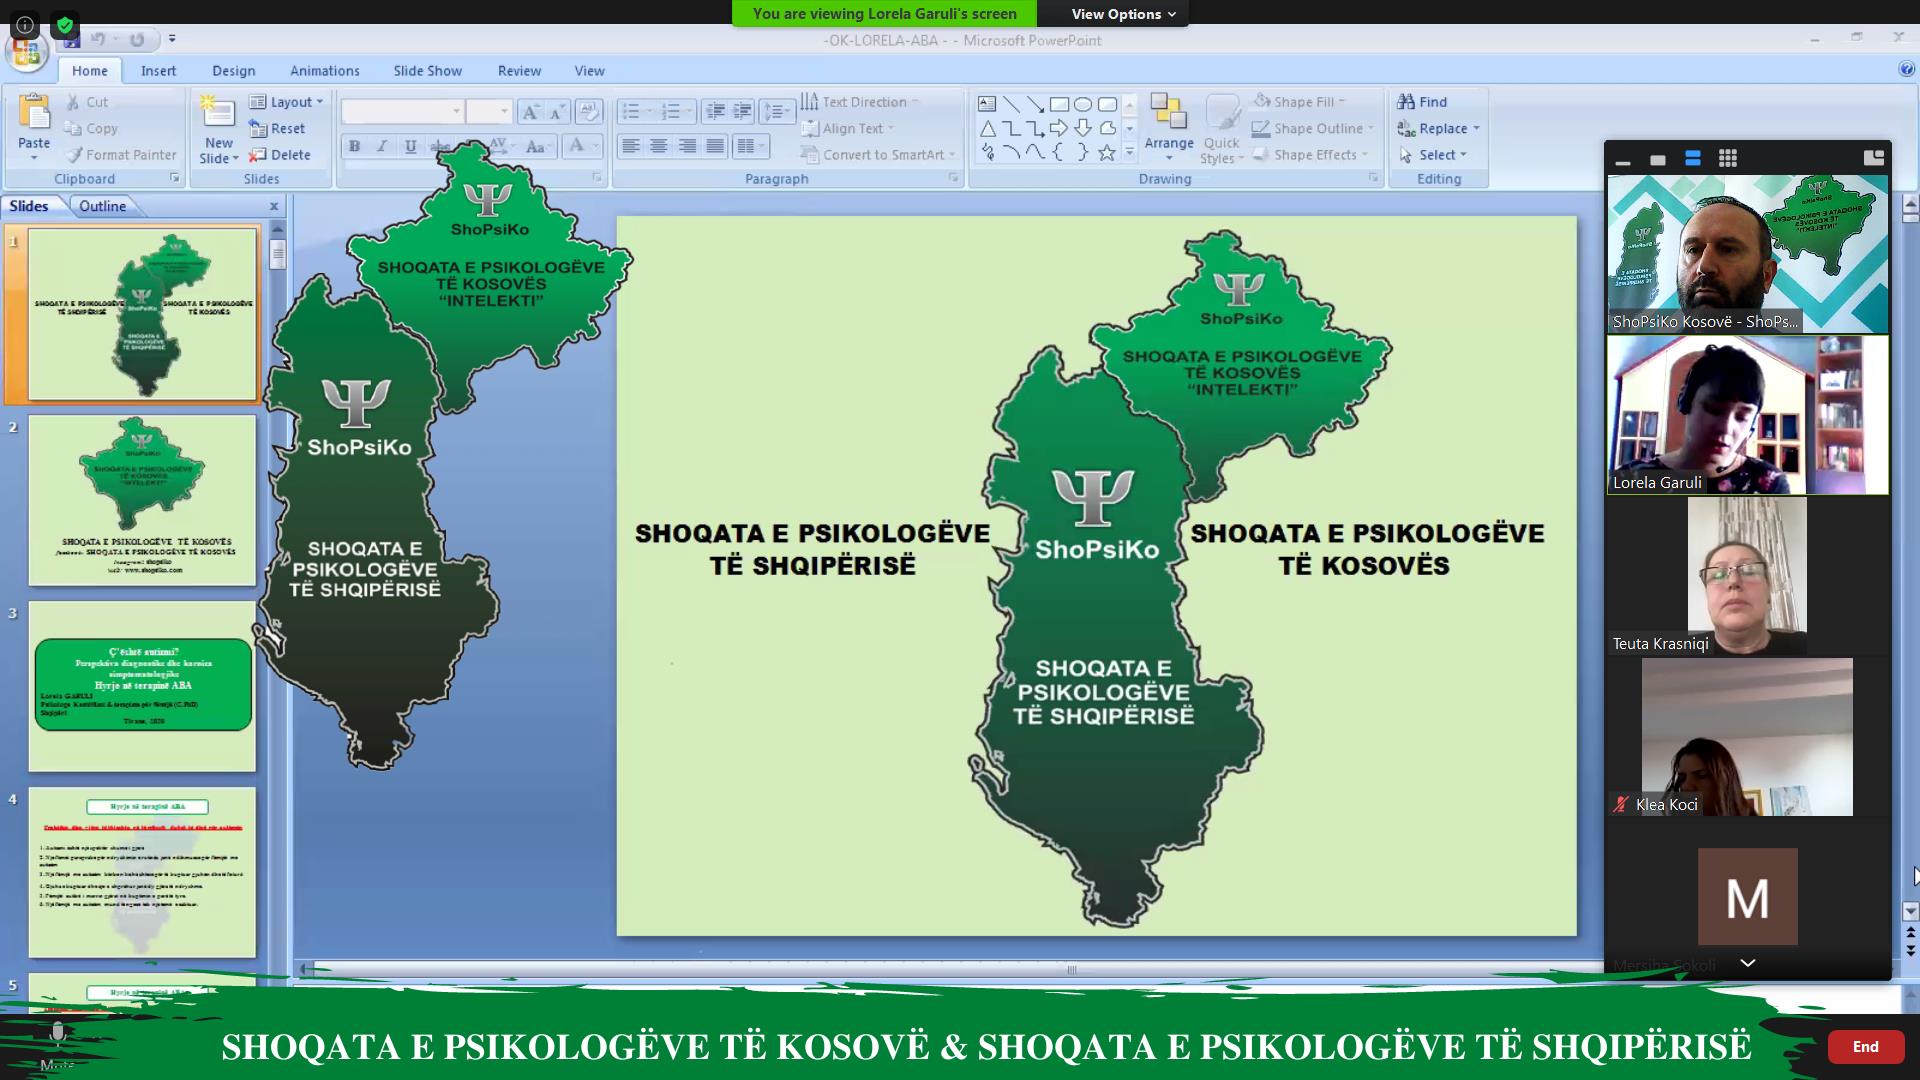Shrink font size with smaller A
The image size is (1920, 1080).
557,111
